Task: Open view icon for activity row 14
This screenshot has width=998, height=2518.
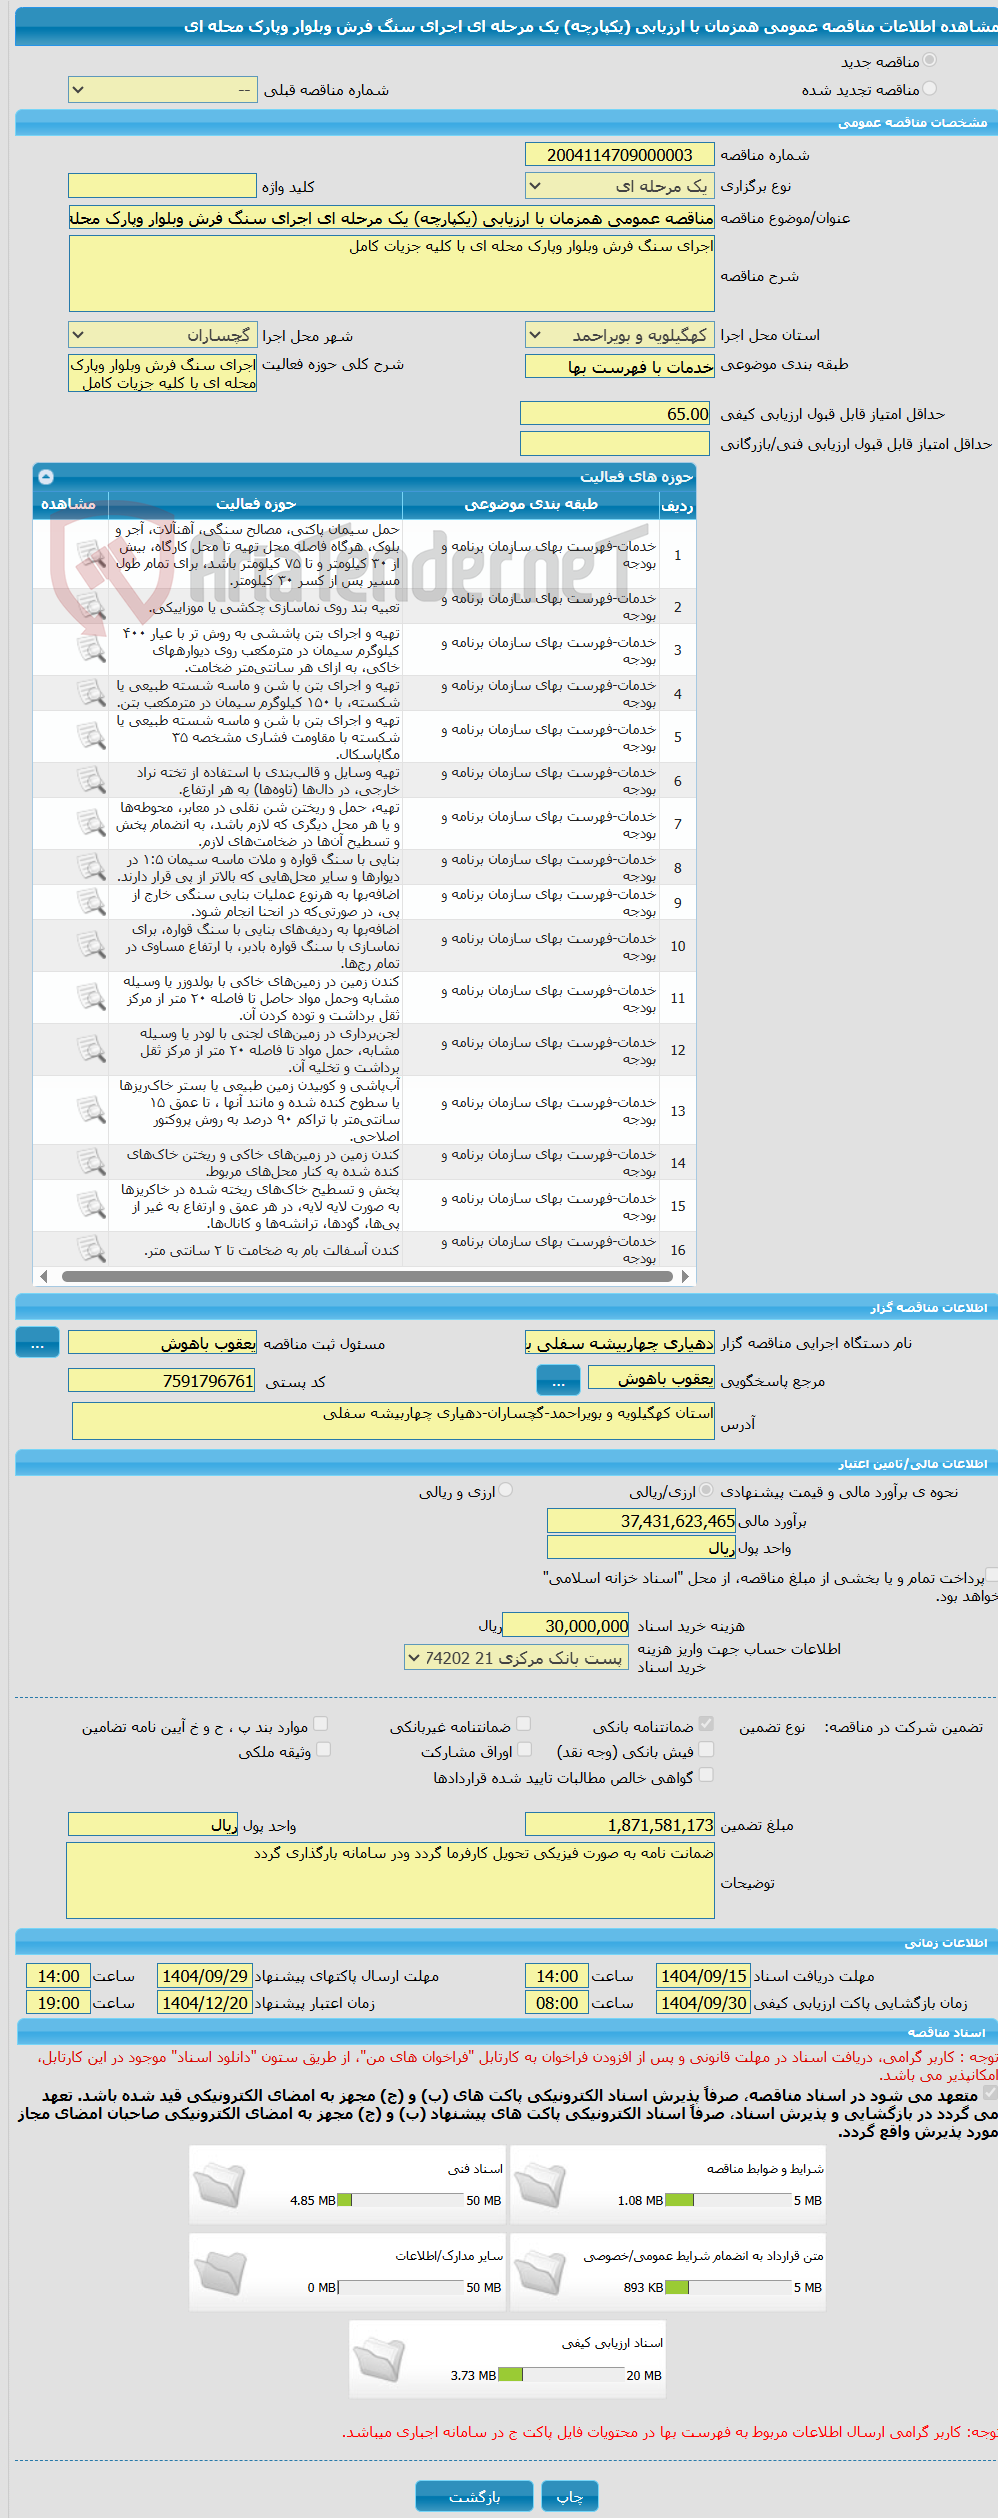Action: [91, 1162]
